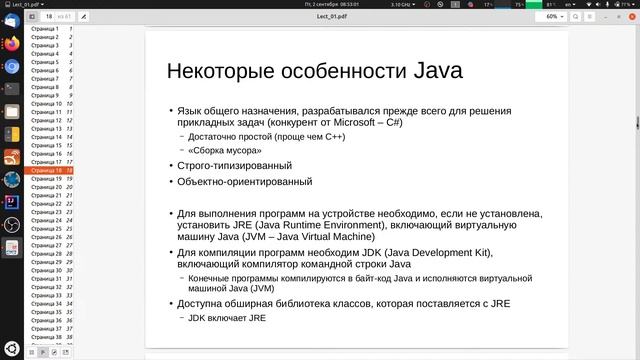The height and width of the screenshot is (360, 640).
Task: Switch sidebar to thumbnails view
Action: coord(31,352)
